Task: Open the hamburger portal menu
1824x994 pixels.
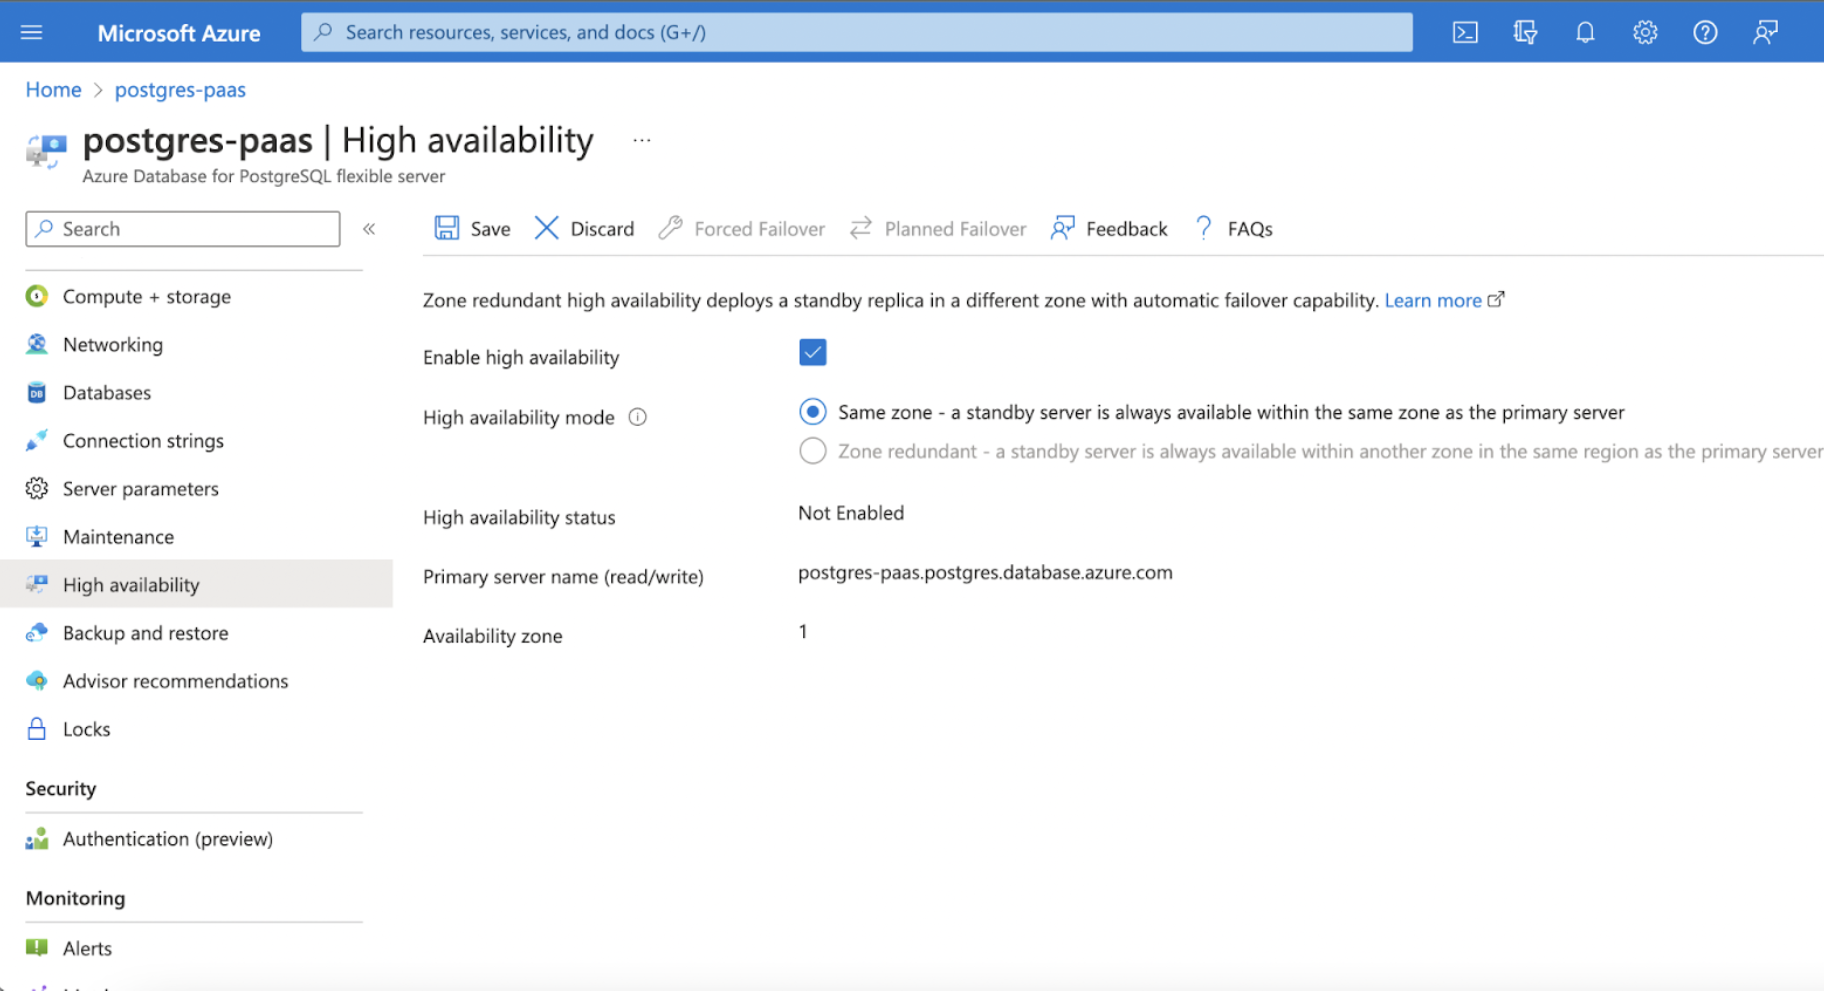Action: click(x=32, y=32)
